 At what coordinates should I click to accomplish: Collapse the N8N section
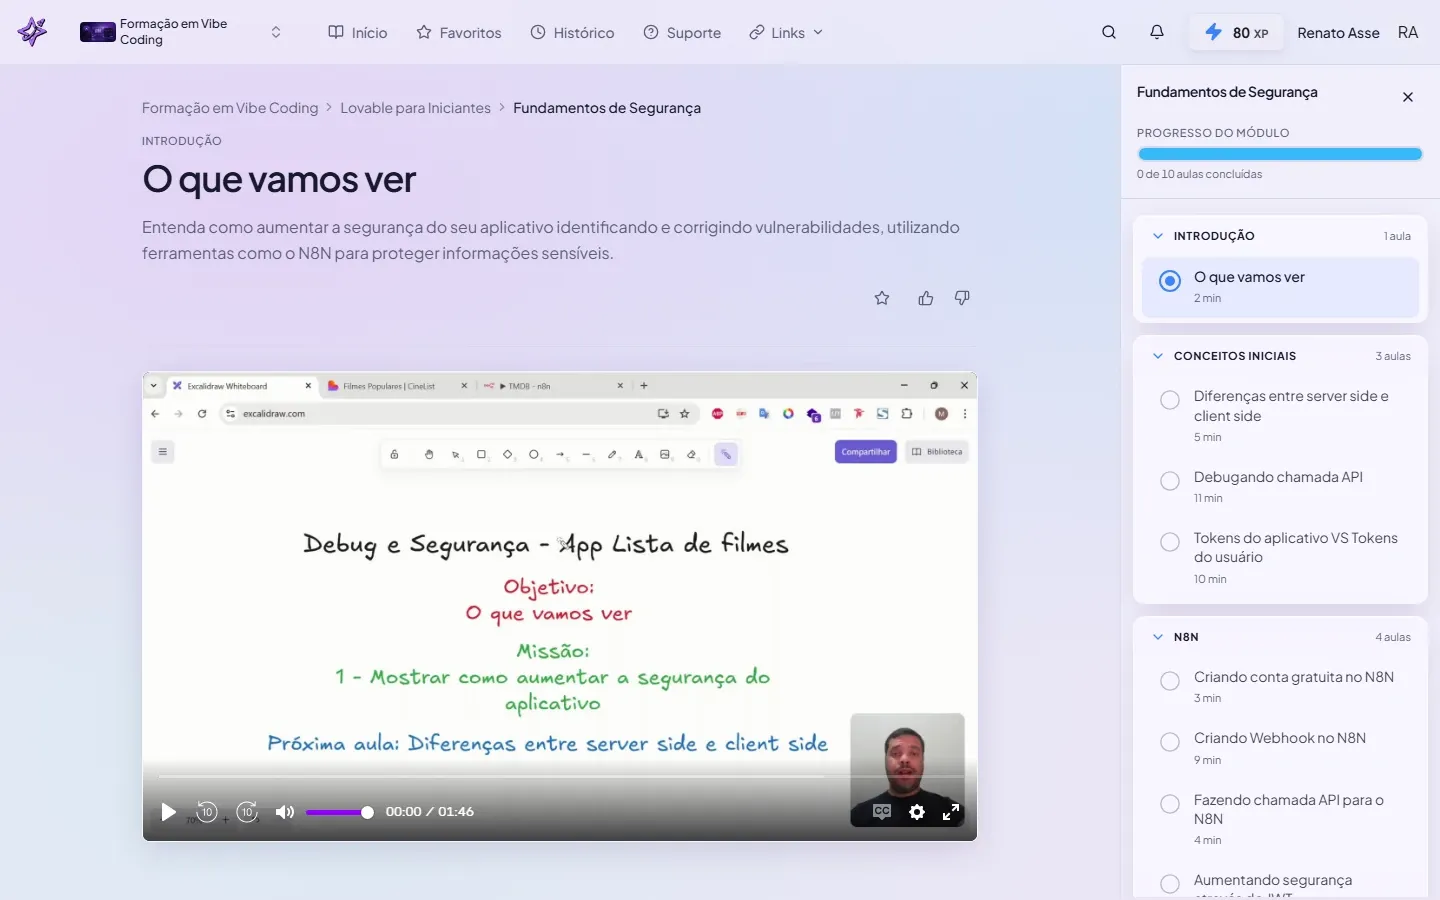click(1158, 637)
